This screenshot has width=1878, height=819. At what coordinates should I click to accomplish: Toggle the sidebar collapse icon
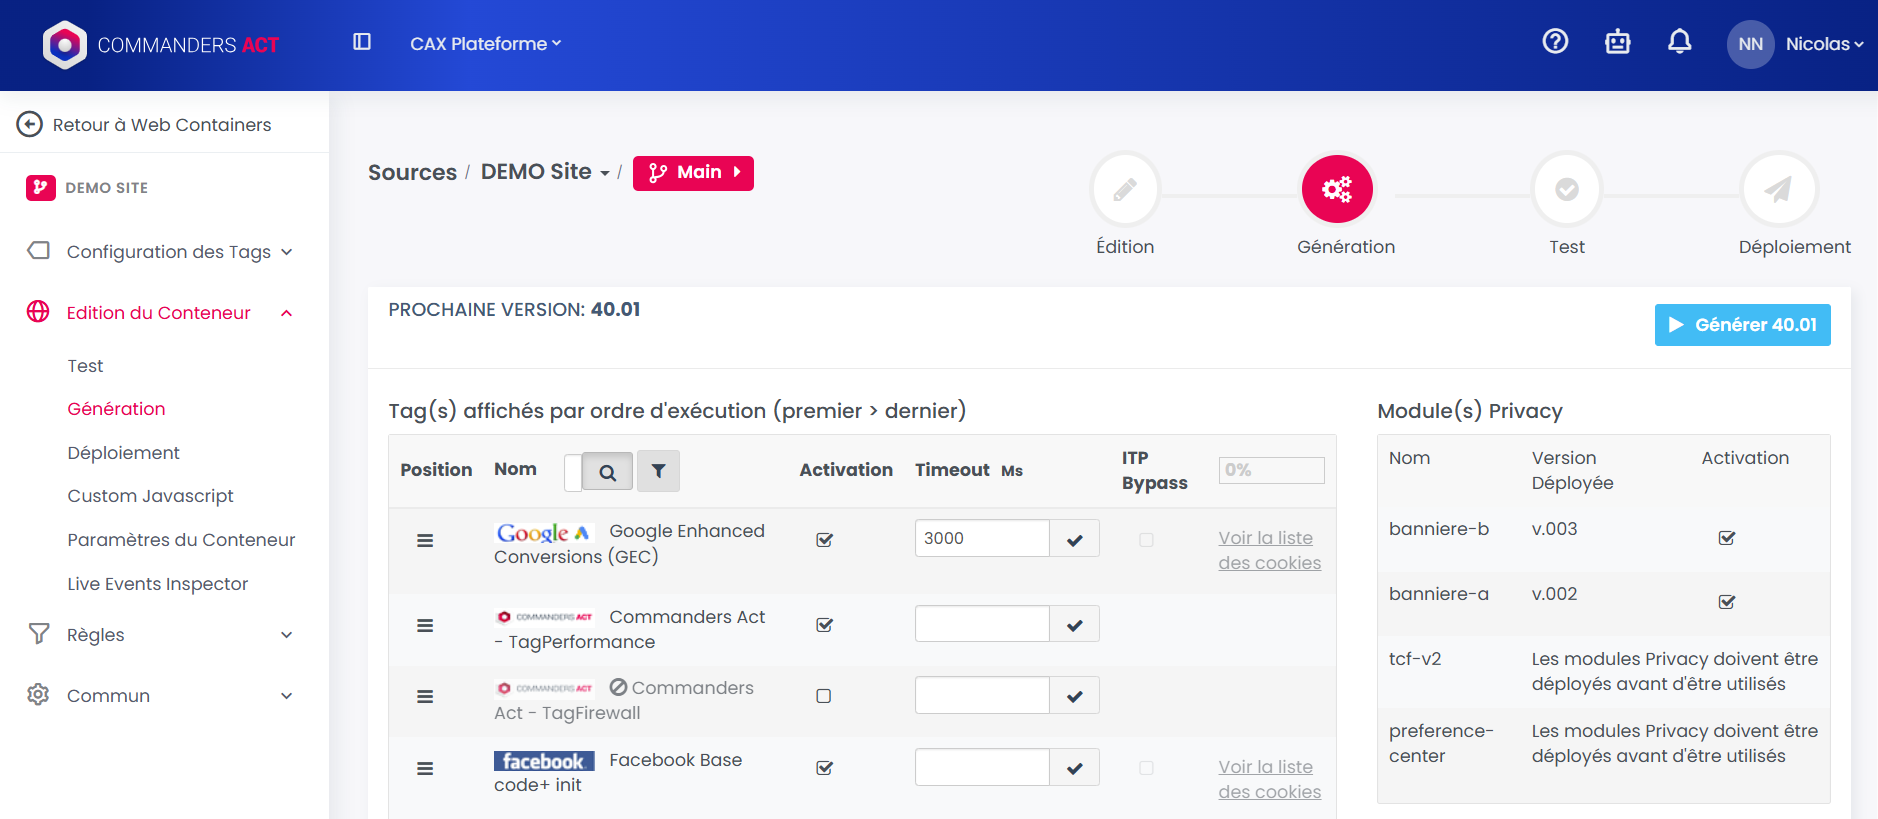pos(362,42)
